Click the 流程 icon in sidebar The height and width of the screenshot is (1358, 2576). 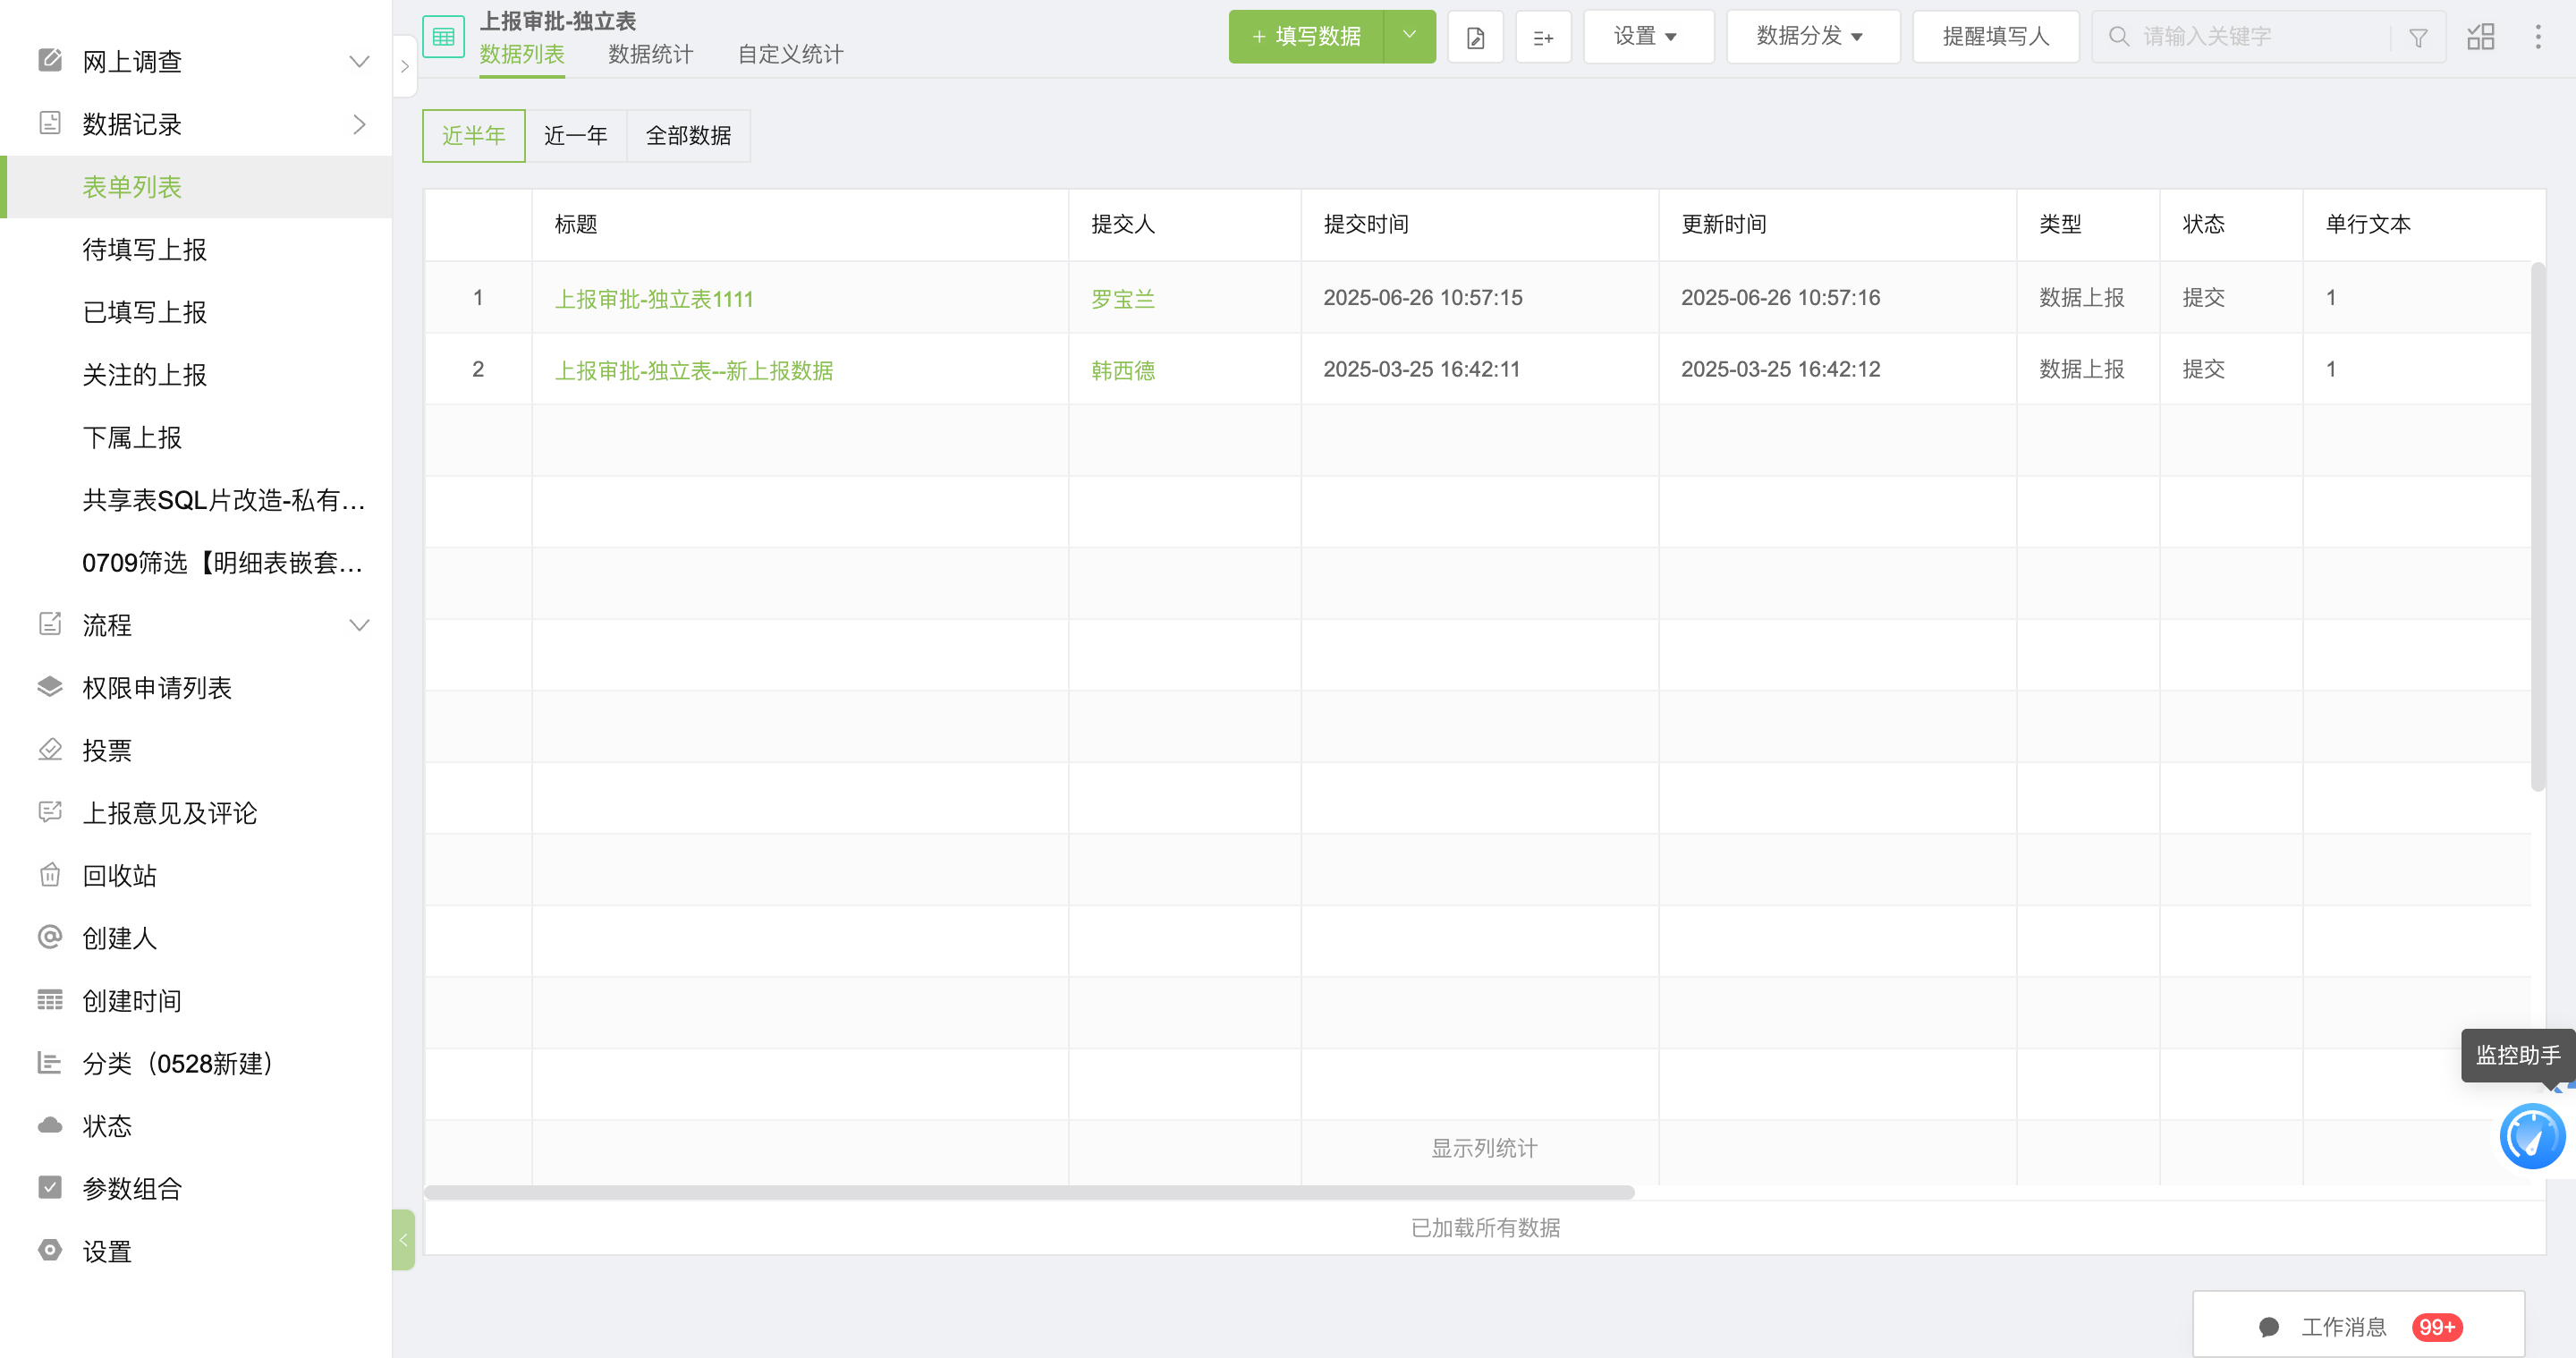pos(50,624)
